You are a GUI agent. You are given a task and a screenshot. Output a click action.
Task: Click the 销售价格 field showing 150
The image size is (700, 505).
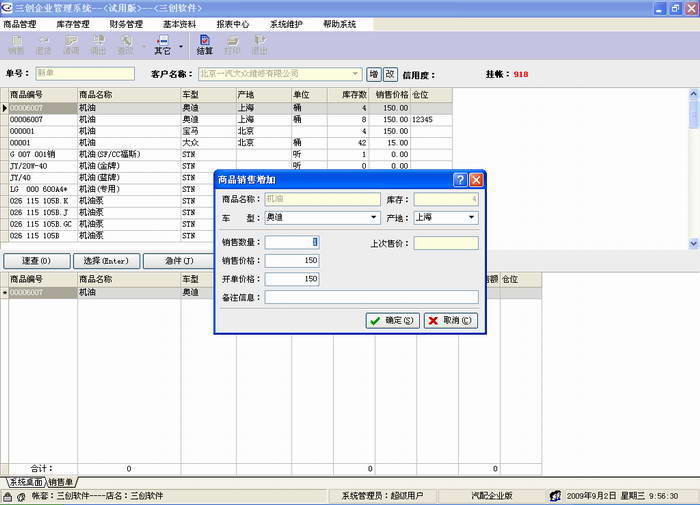tap(292, 260)
